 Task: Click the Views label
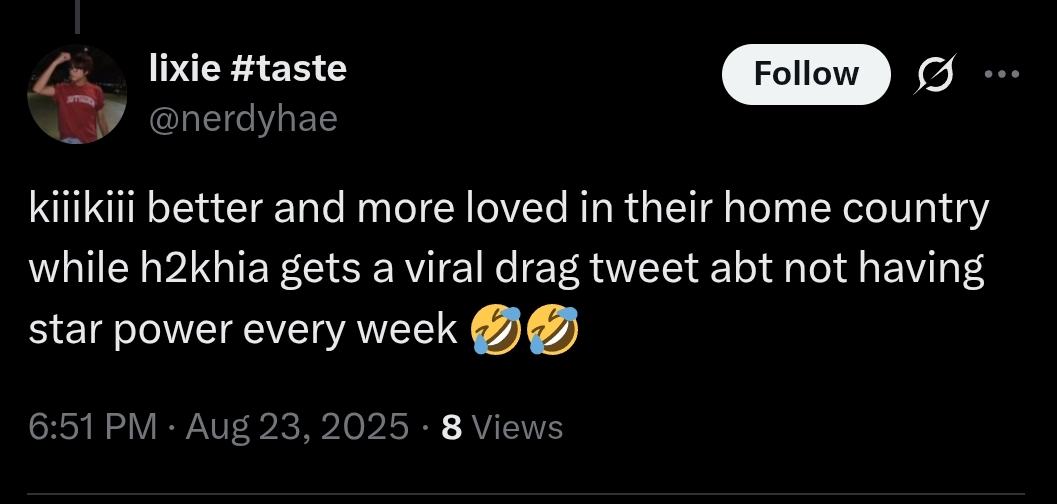pos(517,428)
